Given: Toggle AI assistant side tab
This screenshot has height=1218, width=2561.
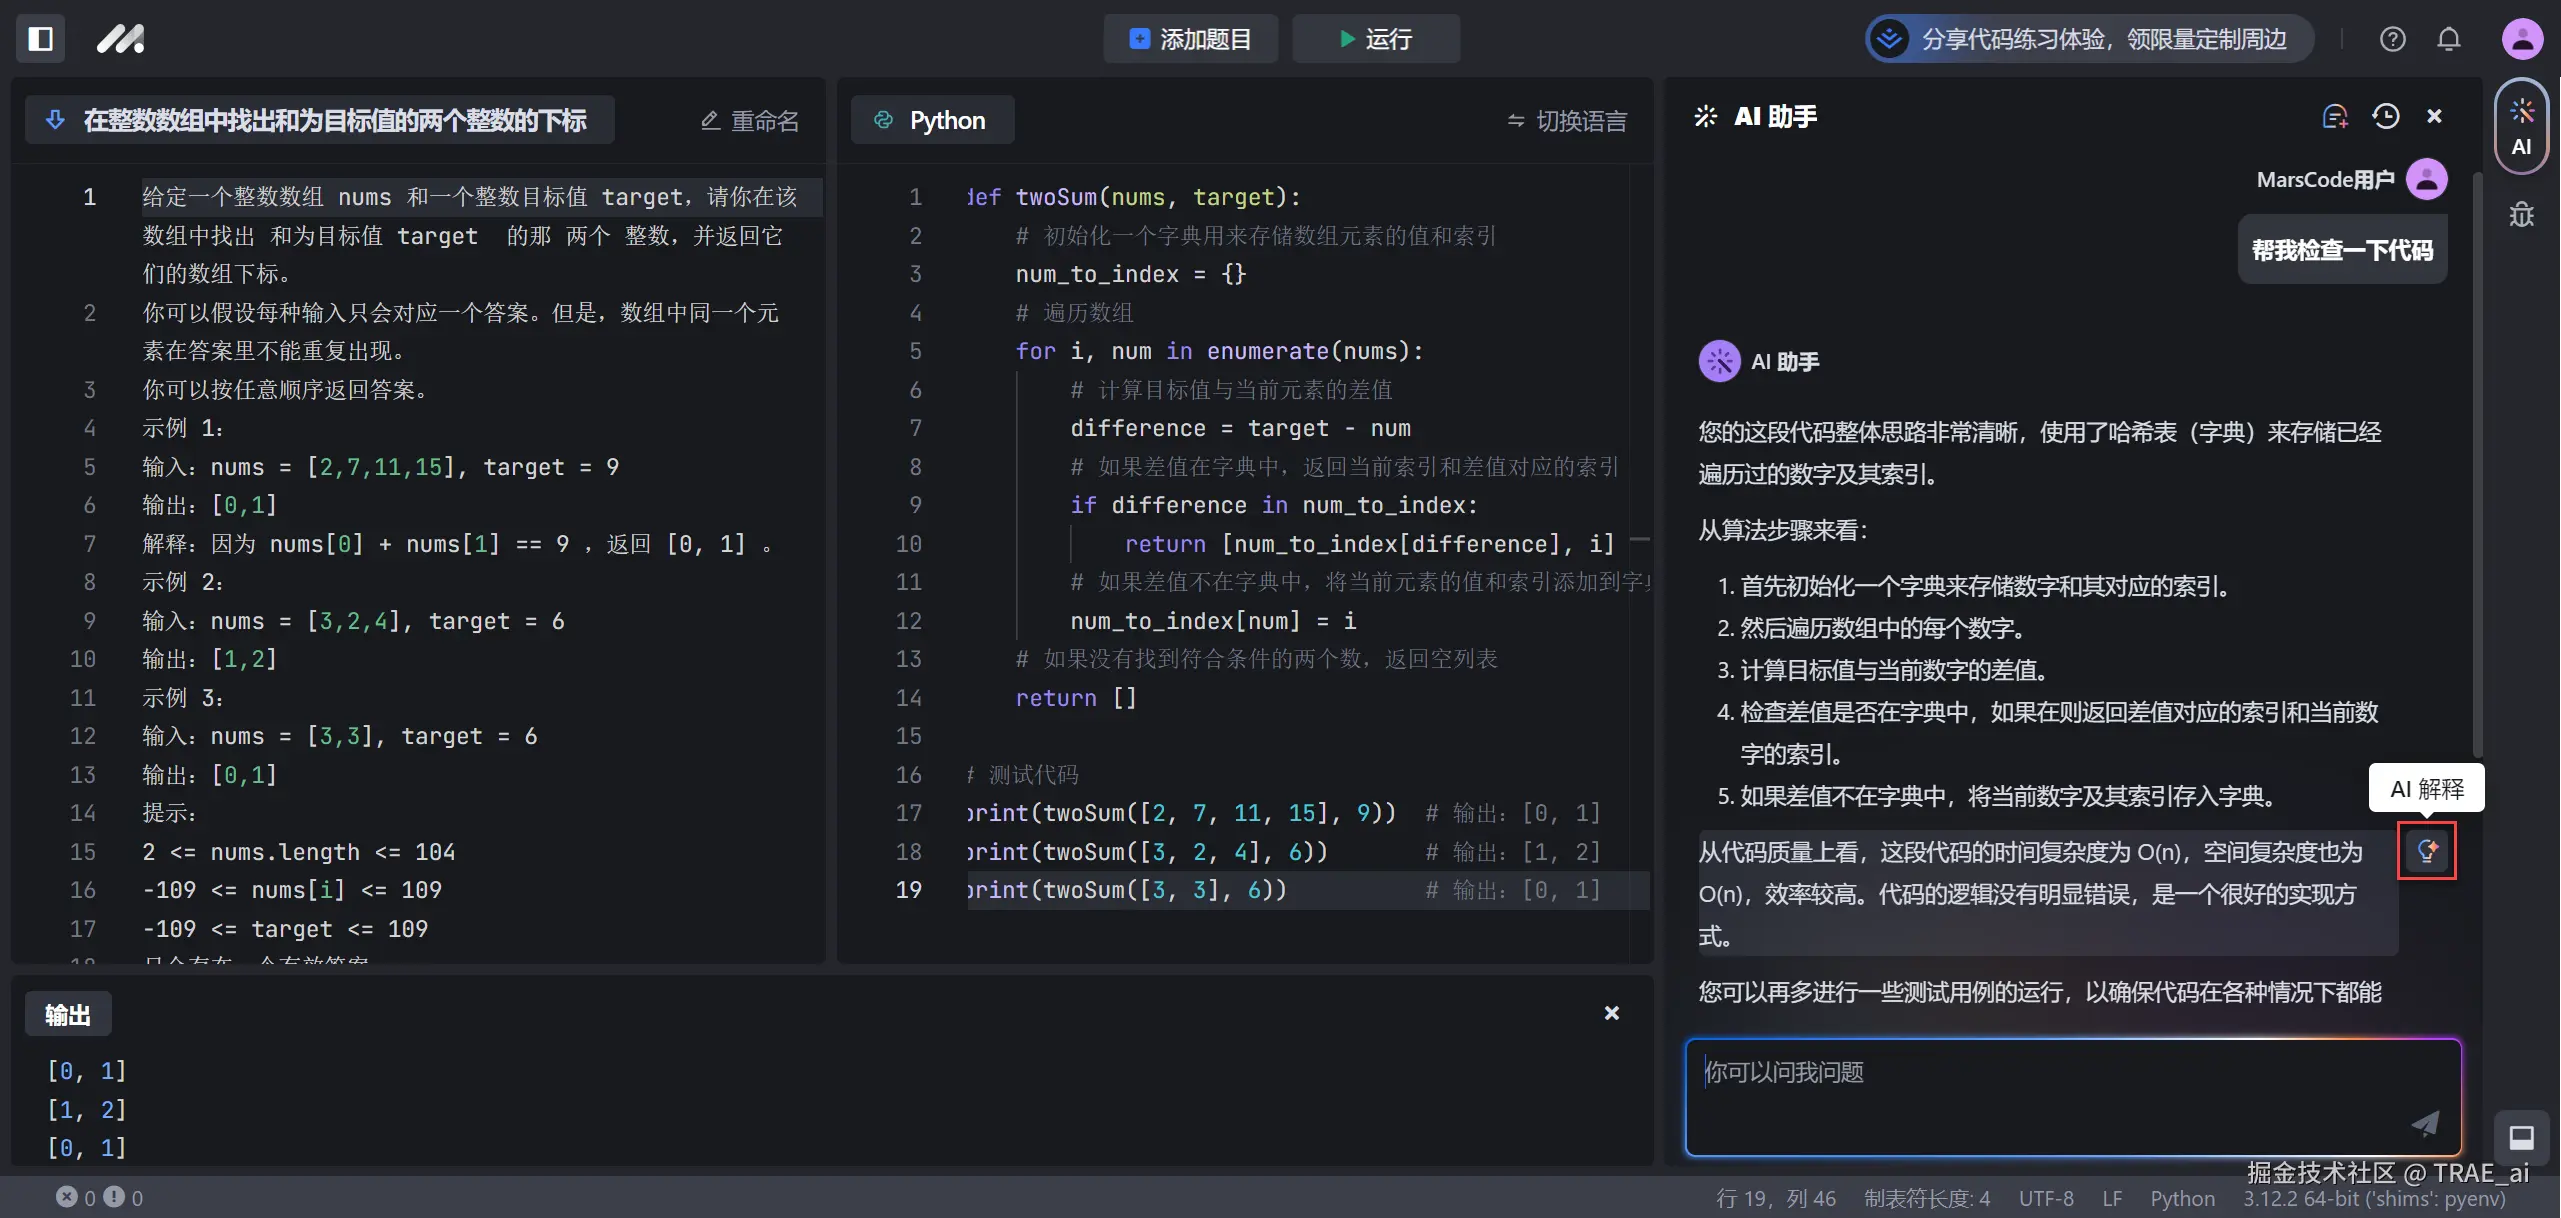Looking at the screenshot, I should tap(2521, 127).
